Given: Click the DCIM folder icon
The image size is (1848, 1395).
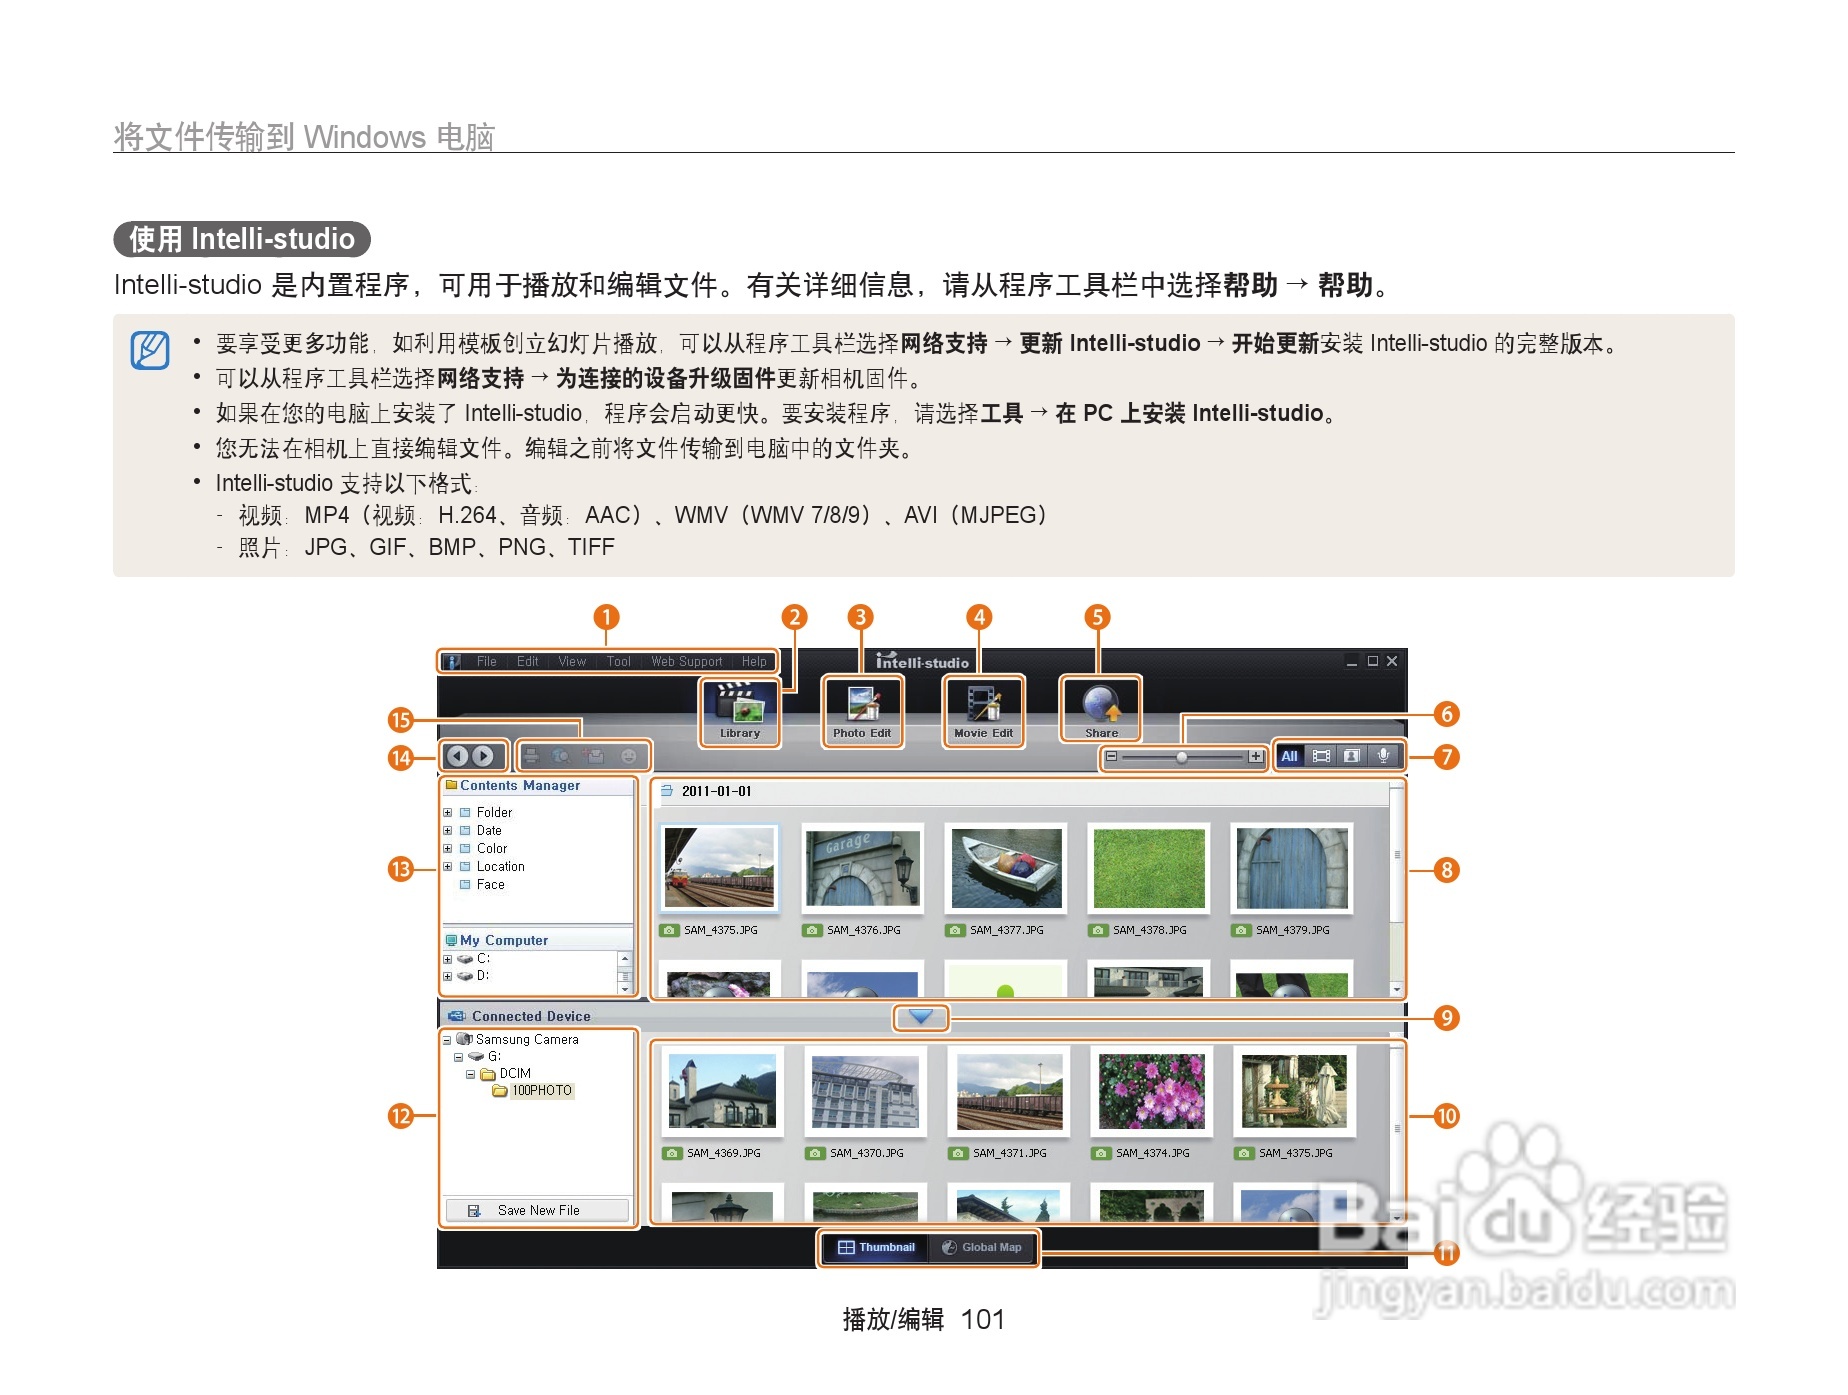Looking at the screenshot, I should (488, 1074).
